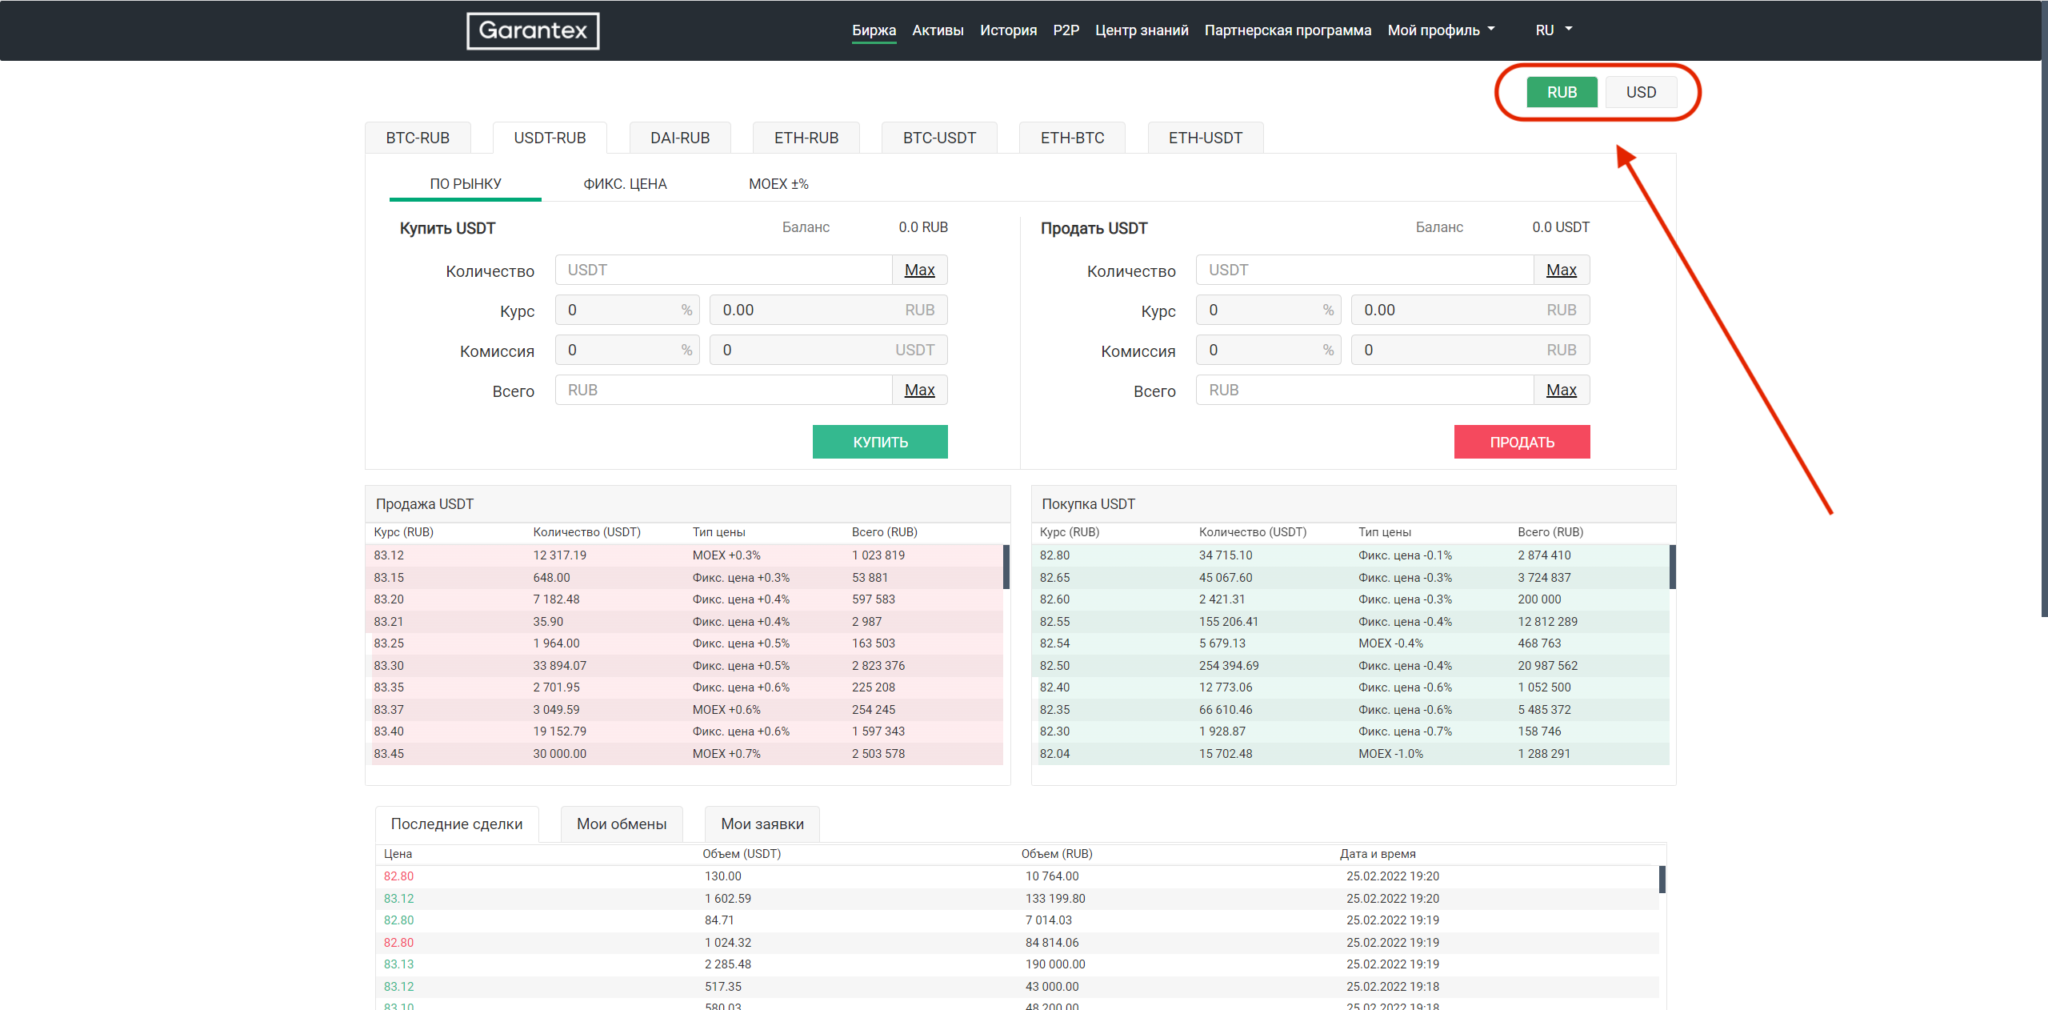Click sell Количество USDT input field

(1365, 270)
